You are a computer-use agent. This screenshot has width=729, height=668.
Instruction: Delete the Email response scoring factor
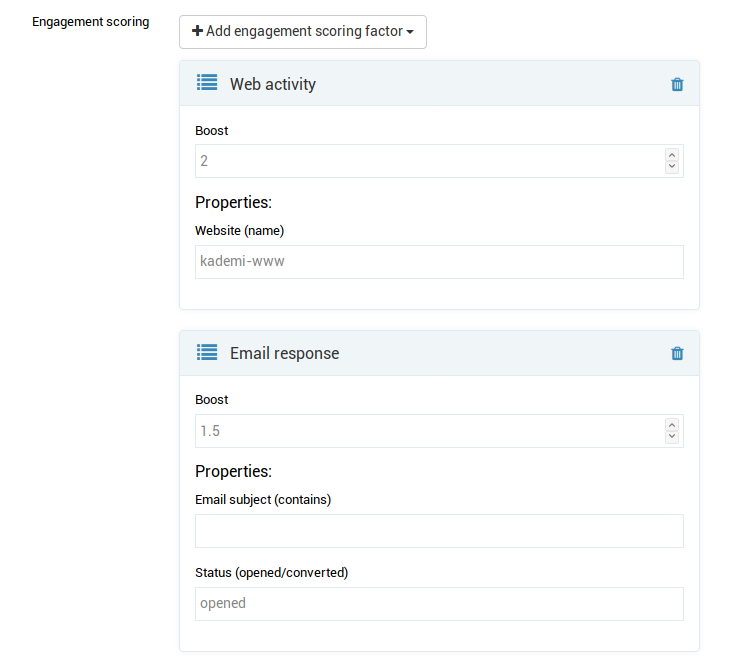click(x=677, y=353)
